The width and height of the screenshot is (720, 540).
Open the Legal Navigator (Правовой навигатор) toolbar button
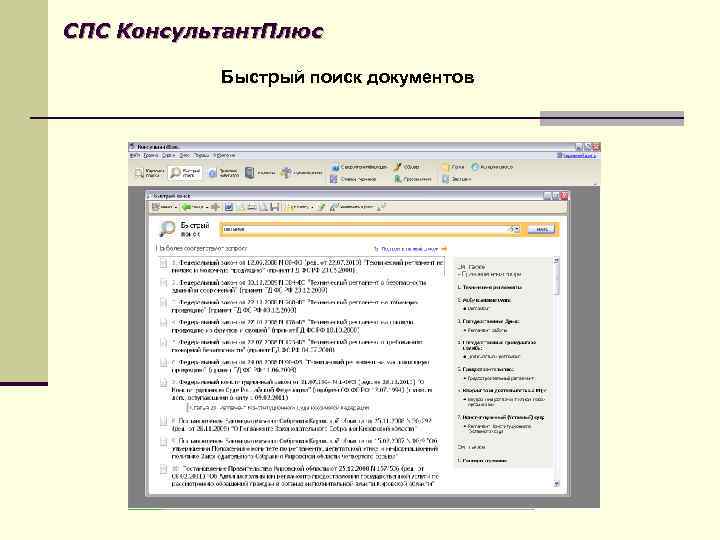tap(224, 173)
